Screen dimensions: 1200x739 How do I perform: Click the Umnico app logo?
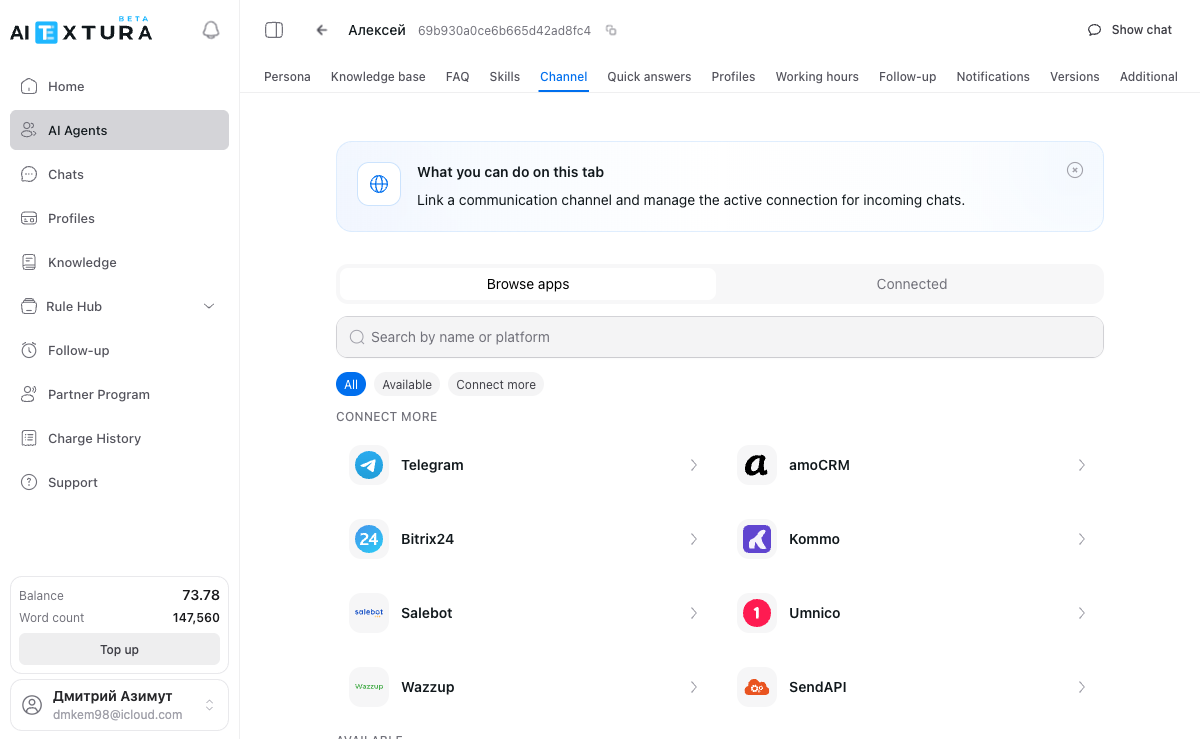[x=757, y=613]
